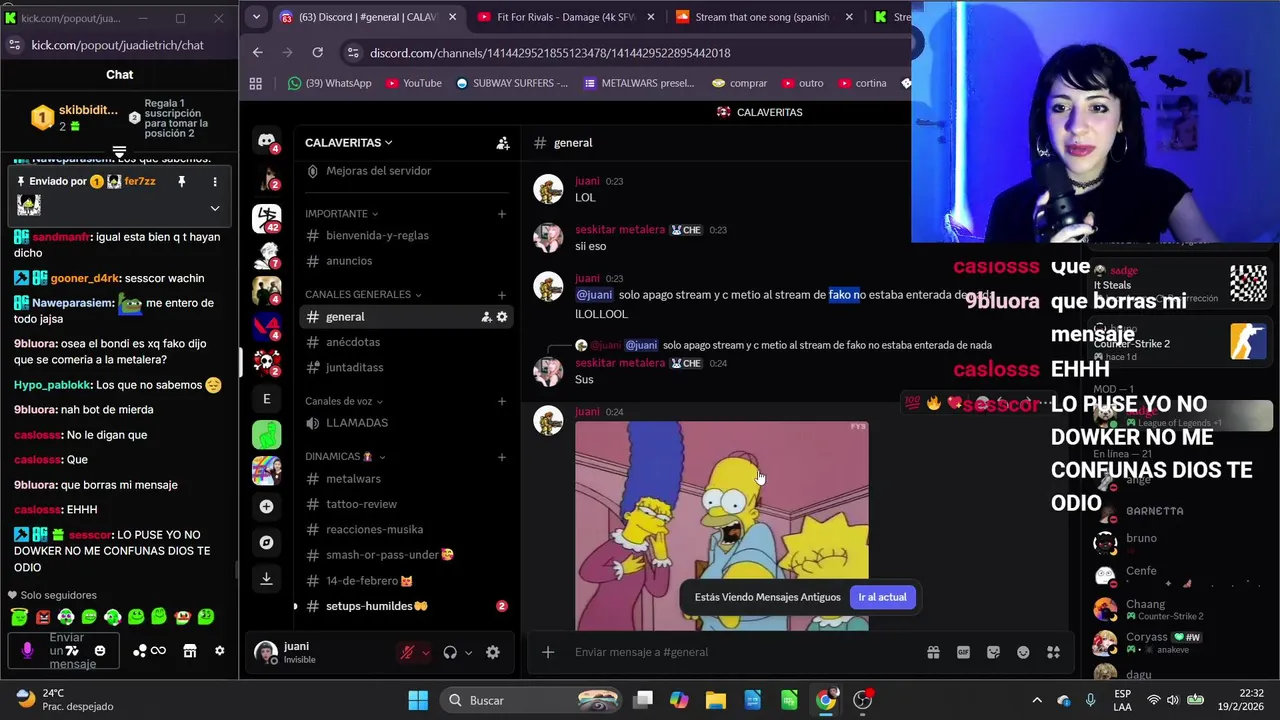Click Kick chat settings gear icon
Viewport: 1280px width, 720px height.
[220, 651]
